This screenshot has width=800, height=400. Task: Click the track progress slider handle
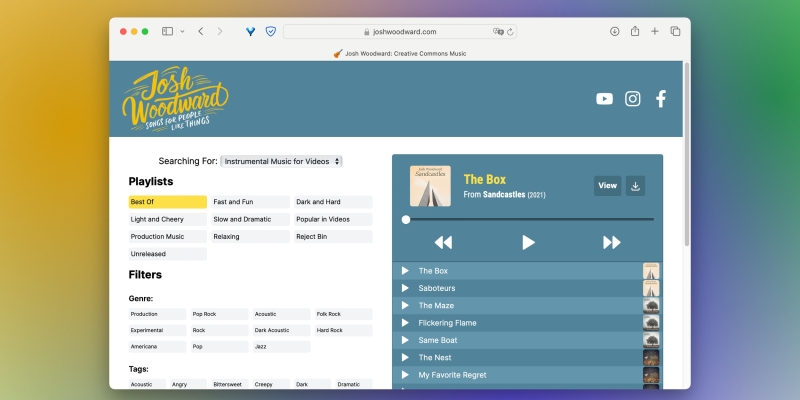pyautogui.click(x=406, y=219)
